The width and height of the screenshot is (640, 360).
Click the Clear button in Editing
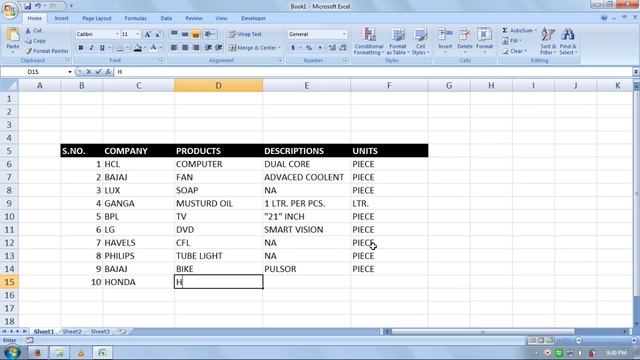[514, 51]
